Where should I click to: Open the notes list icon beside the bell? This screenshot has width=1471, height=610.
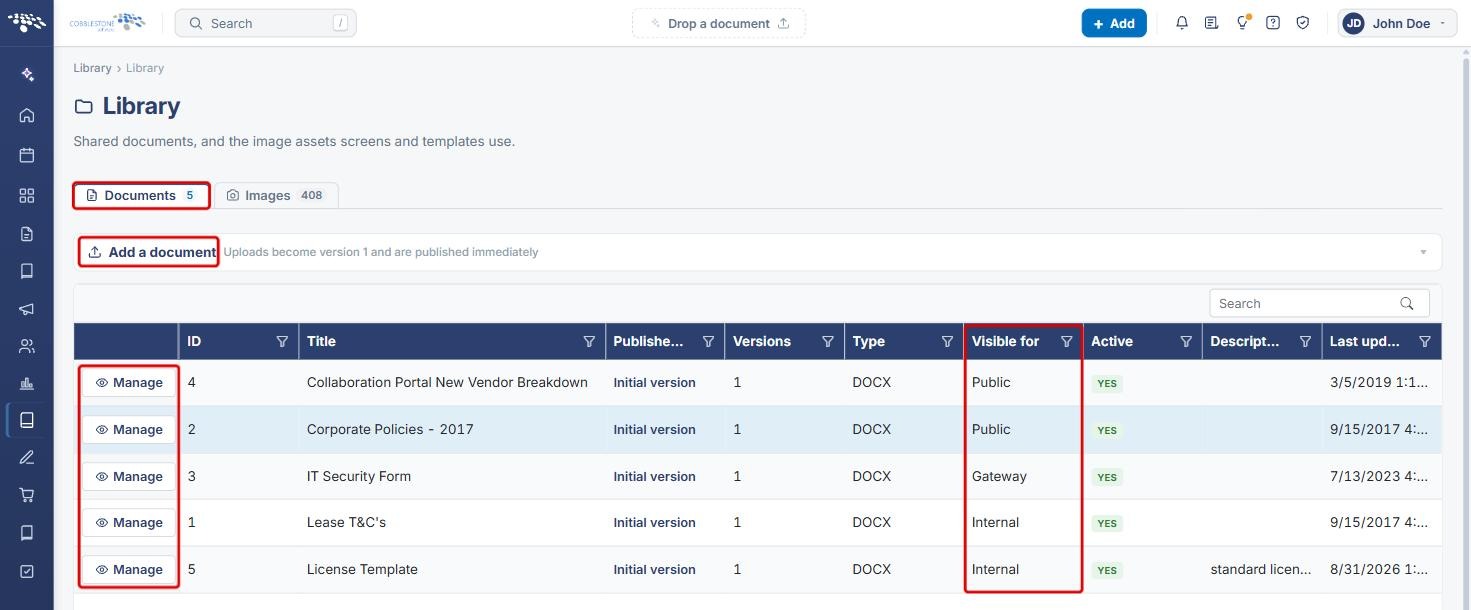tap(1212, 23)
